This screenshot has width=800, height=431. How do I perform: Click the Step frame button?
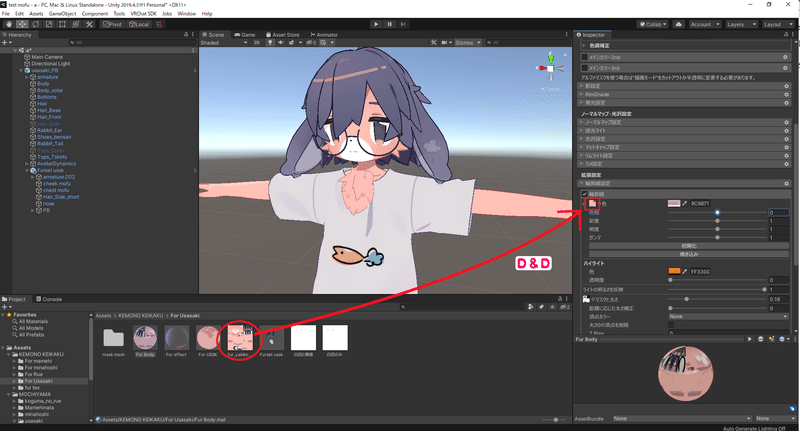(x=403, y=24)
